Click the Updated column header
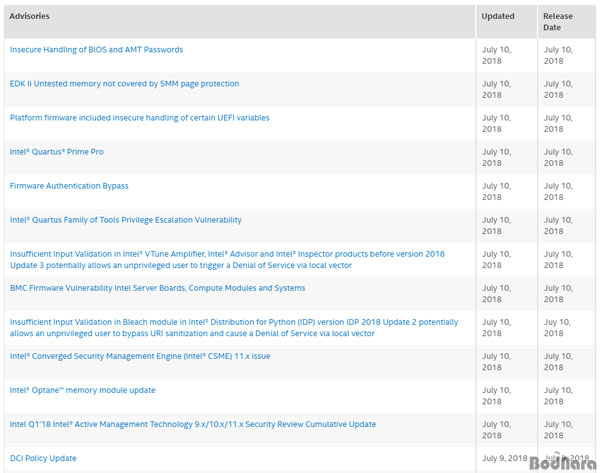600x473 pixels. (x=498, y=16)
